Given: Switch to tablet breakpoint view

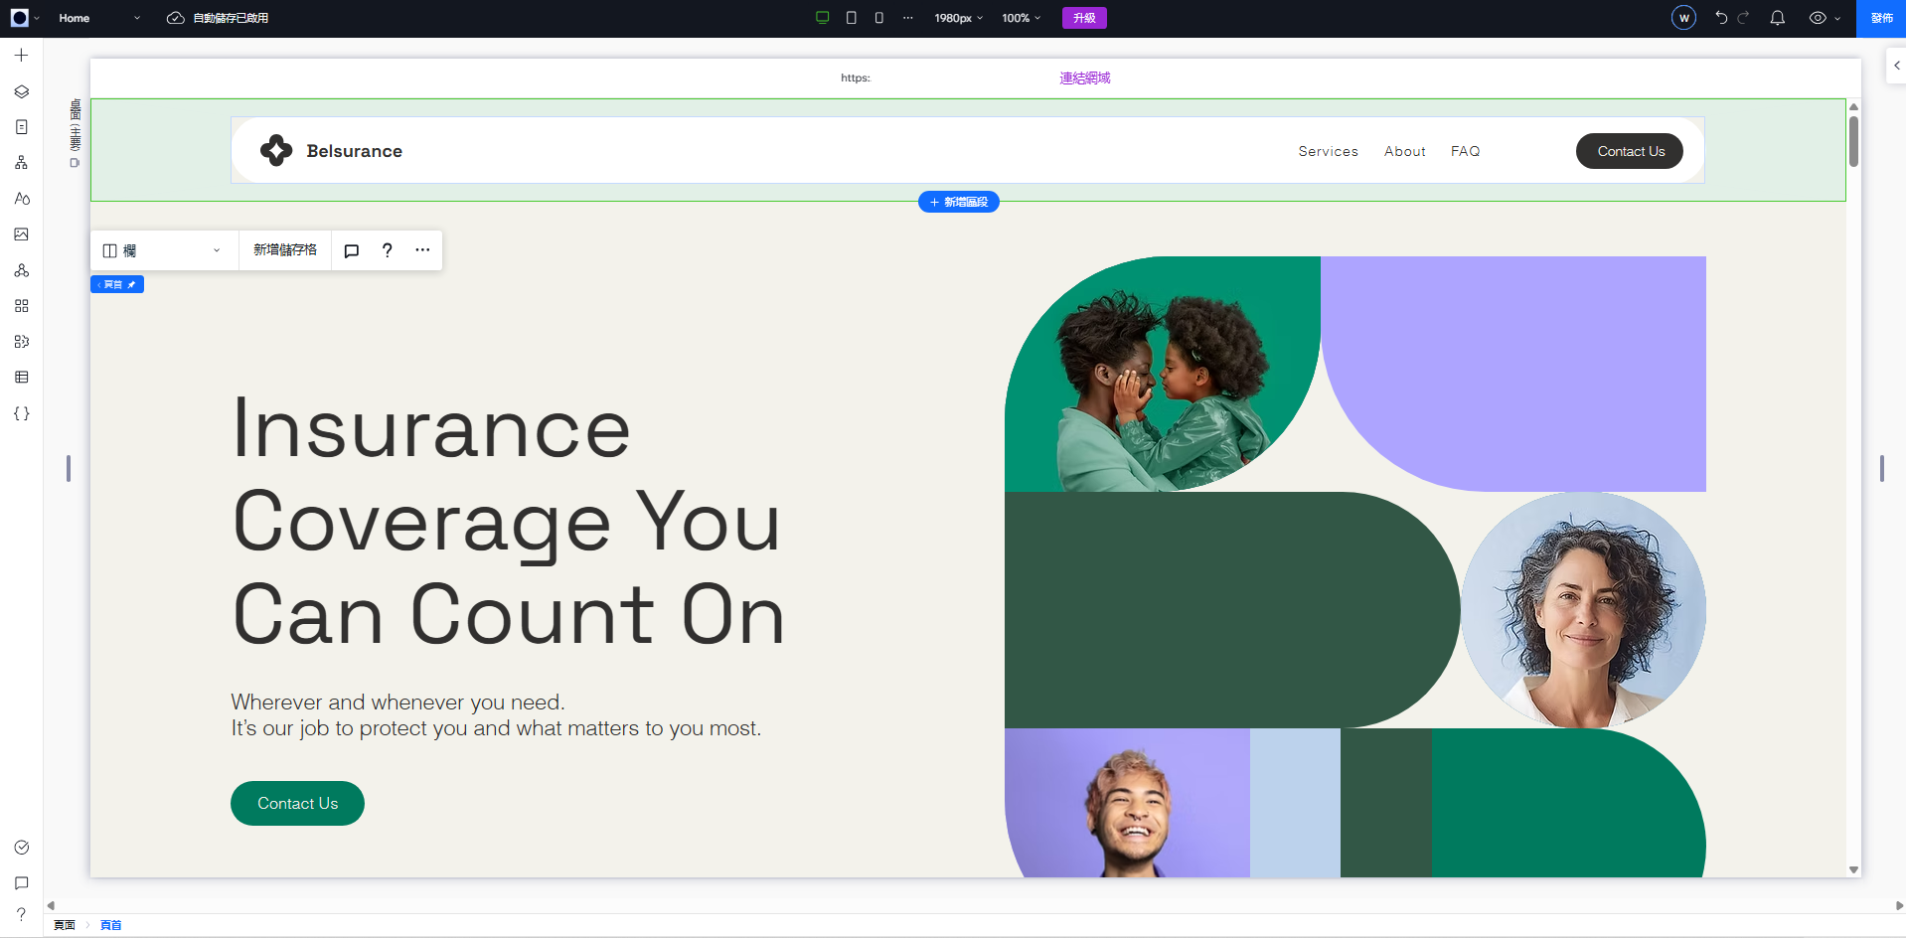Looking at the screenshot, I should [x=851, y=18].
